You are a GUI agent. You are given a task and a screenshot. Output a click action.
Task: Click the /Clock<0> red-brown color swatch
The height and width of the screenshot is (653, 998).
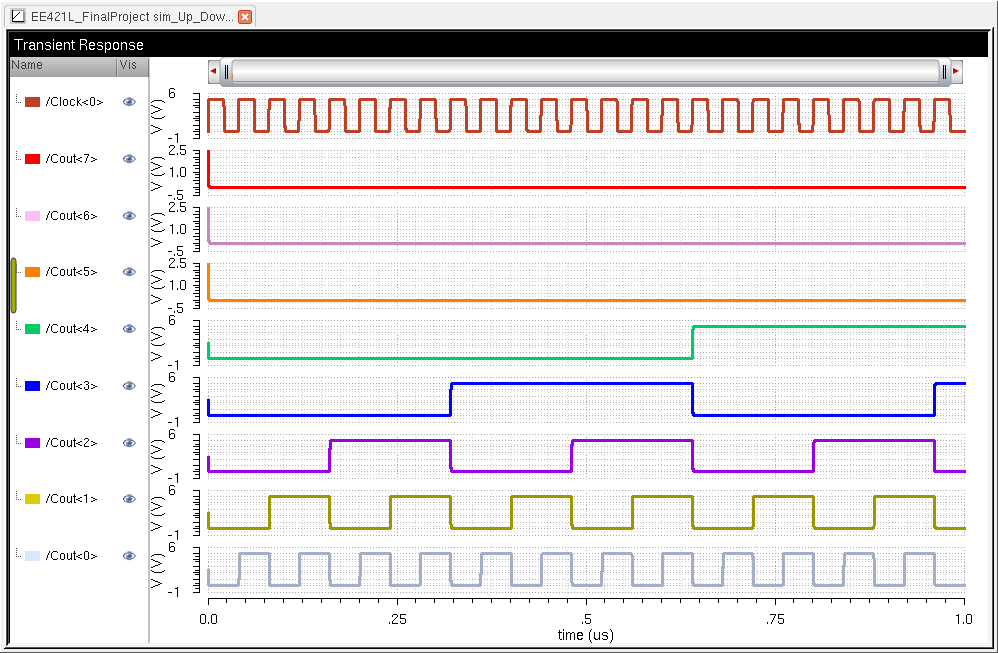tap(32, 102)
